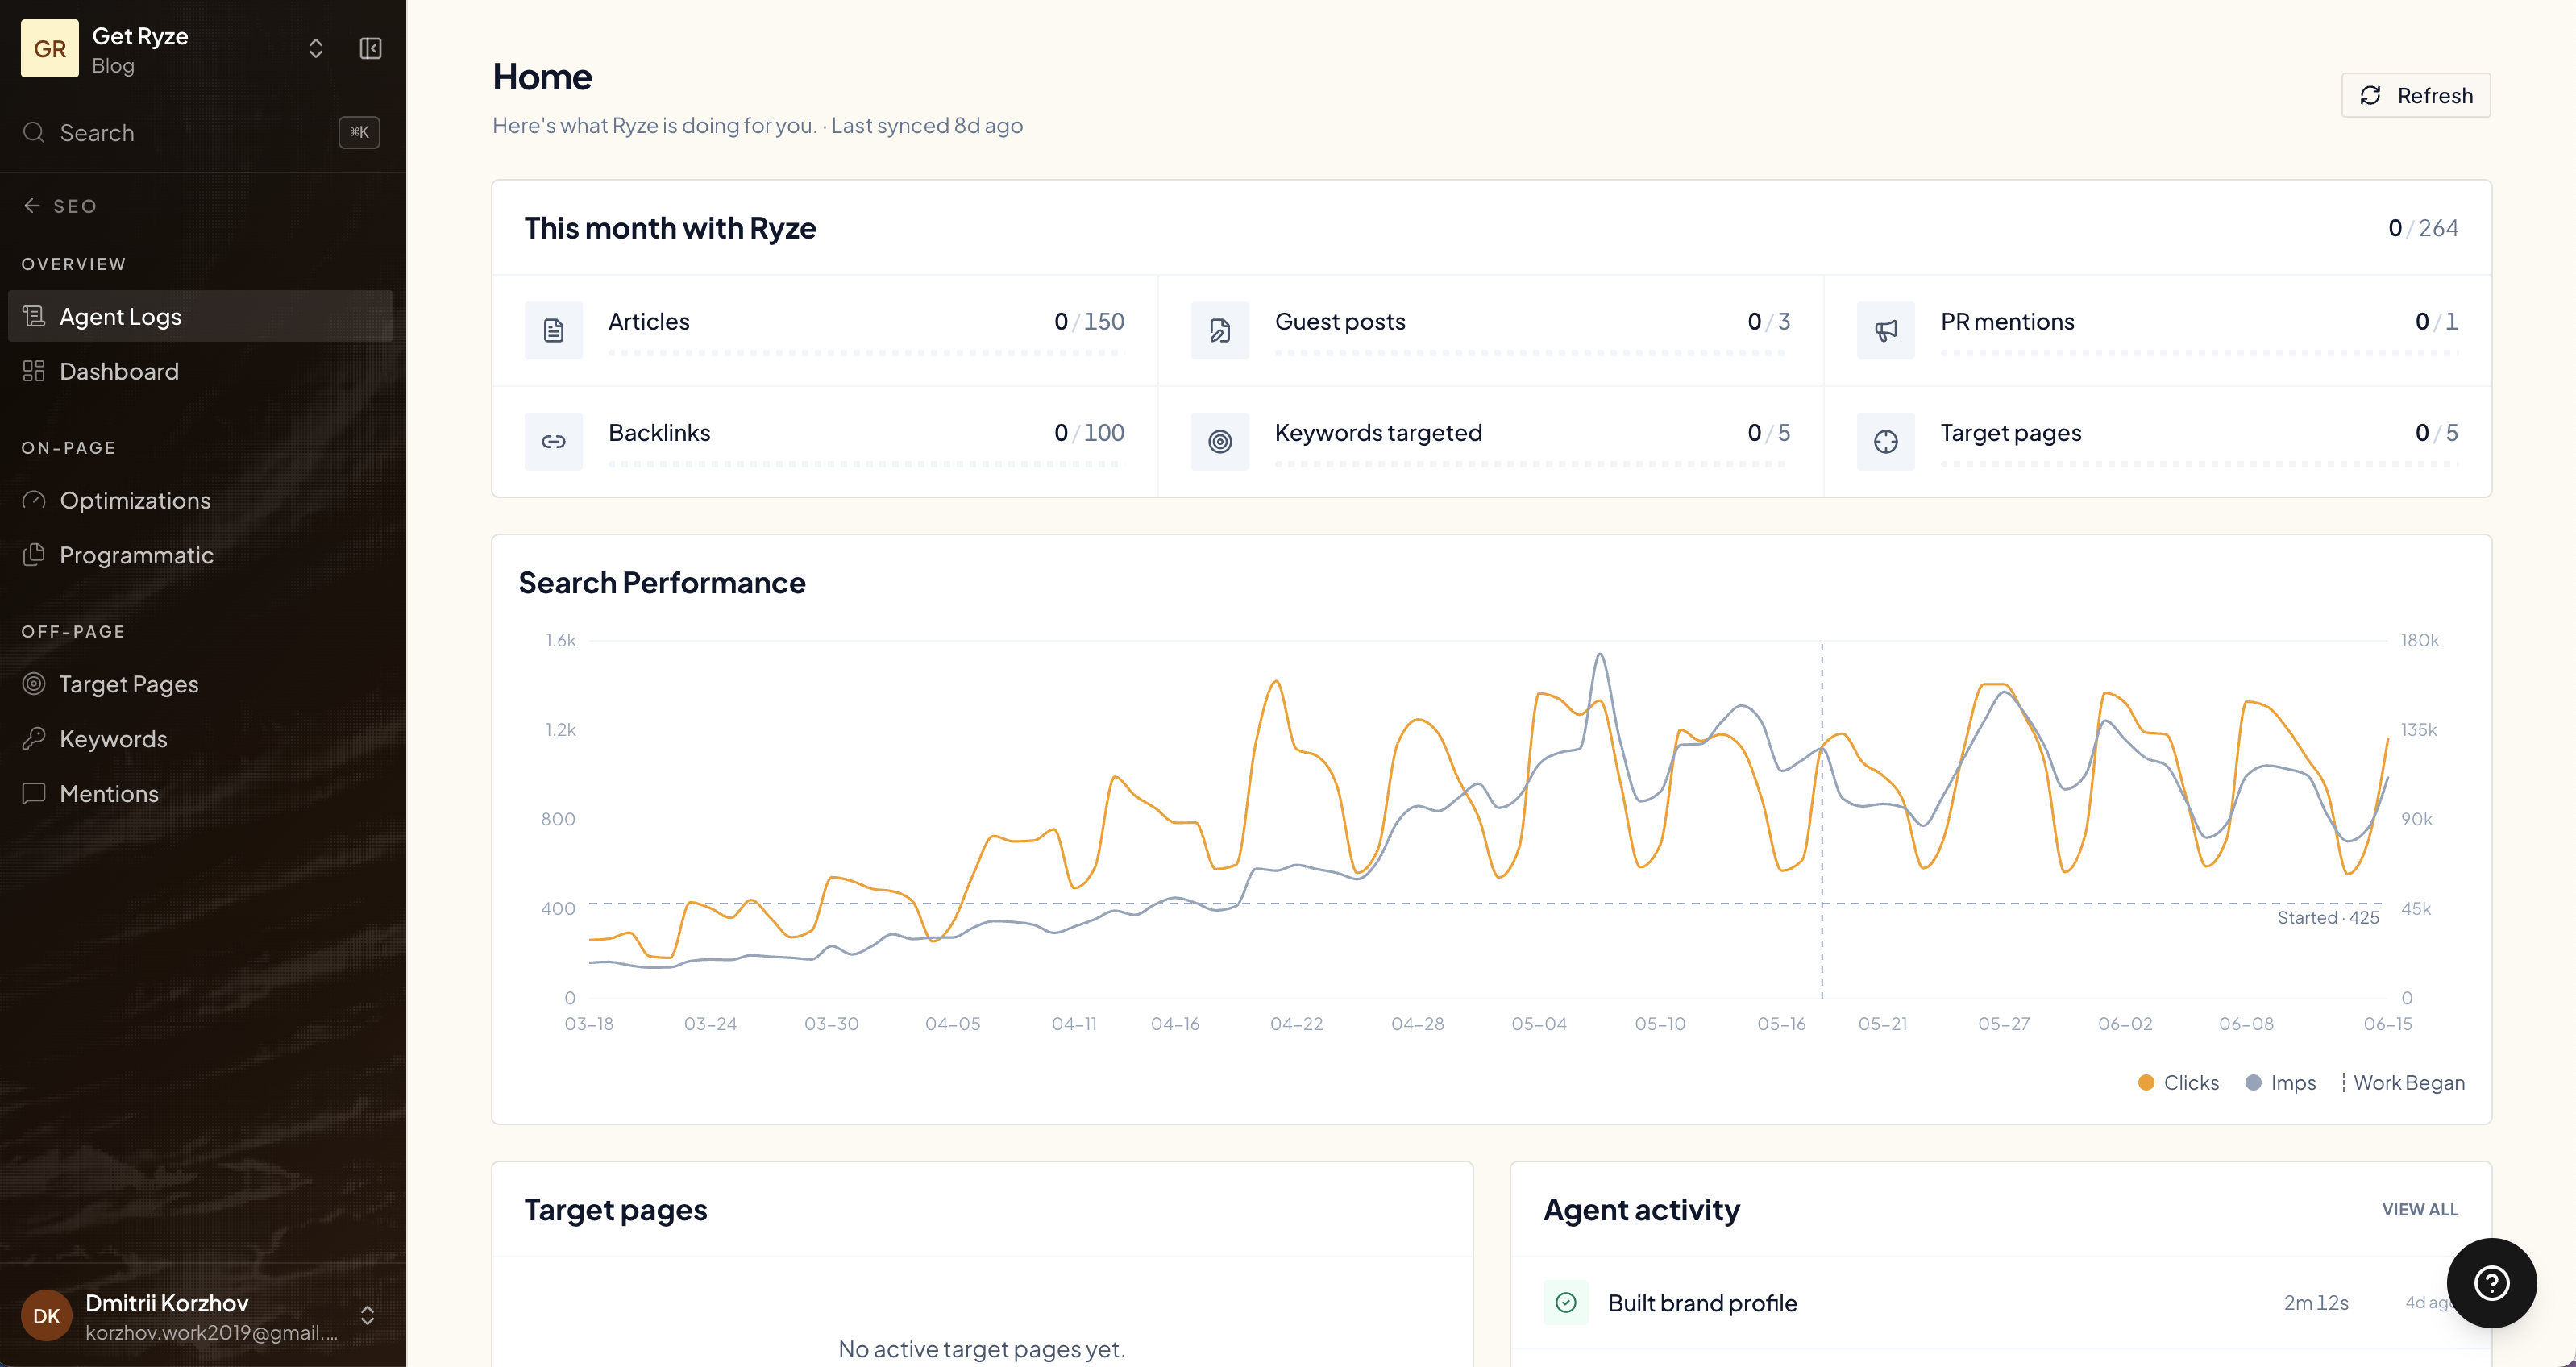Click the Work Began dashed marker line
This screenshot has height=1367, width=2576.
coord(1821,820)
